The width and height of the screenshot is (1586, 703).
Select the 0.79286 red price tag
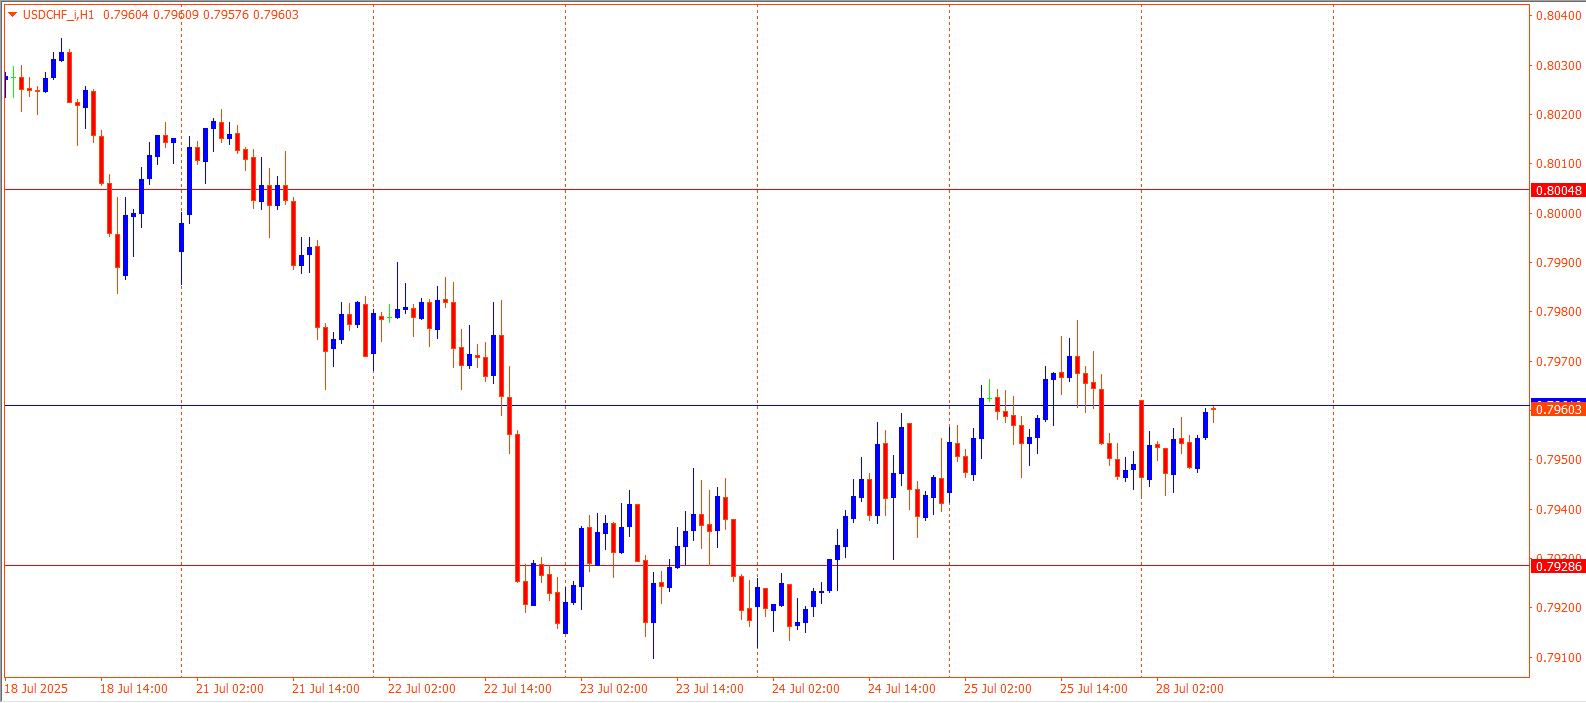click(x=1558, y=567)
